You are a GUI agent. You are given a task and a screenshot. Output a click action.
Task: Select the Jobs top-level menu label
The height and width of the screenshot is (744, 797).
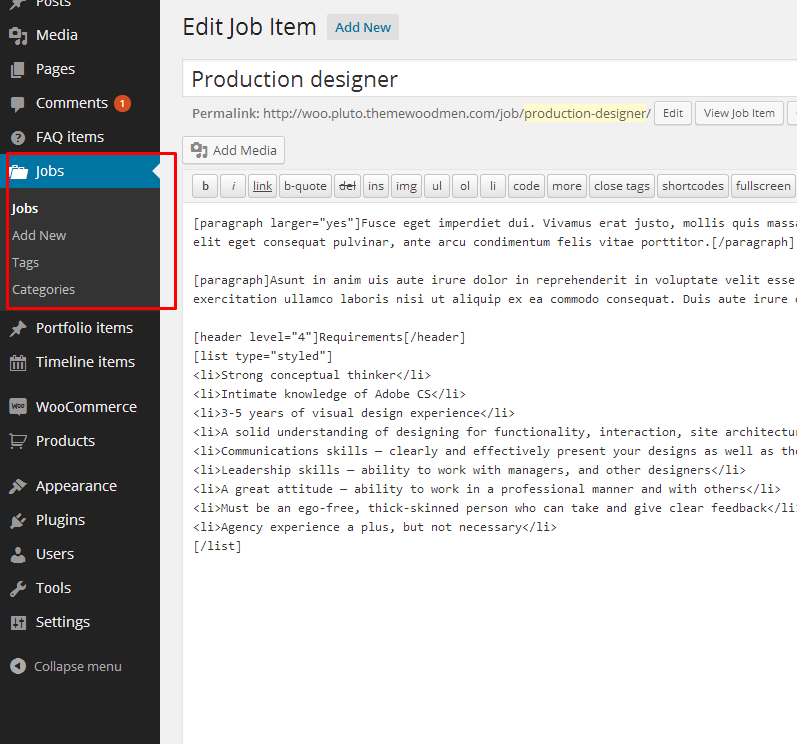point(50,171)
